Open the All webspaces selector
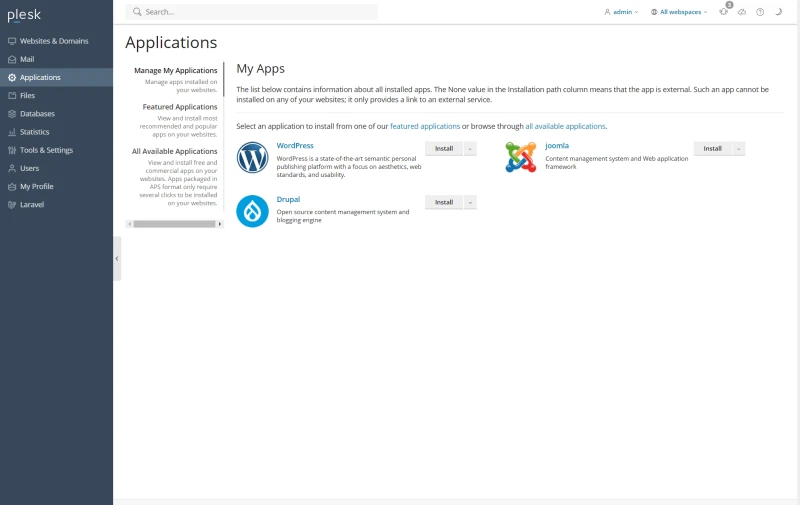The width and height of the screenshot is (800, 505). coord(679,12)
